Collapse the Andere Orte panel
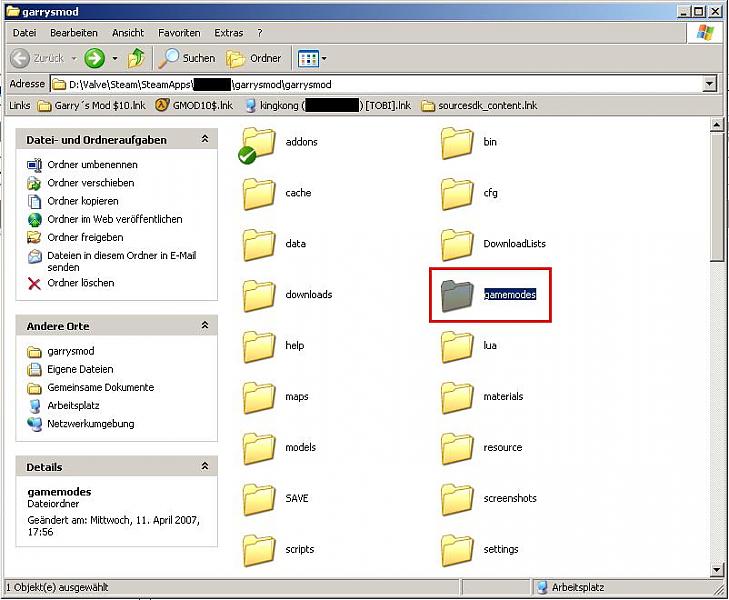 (205, 326)
